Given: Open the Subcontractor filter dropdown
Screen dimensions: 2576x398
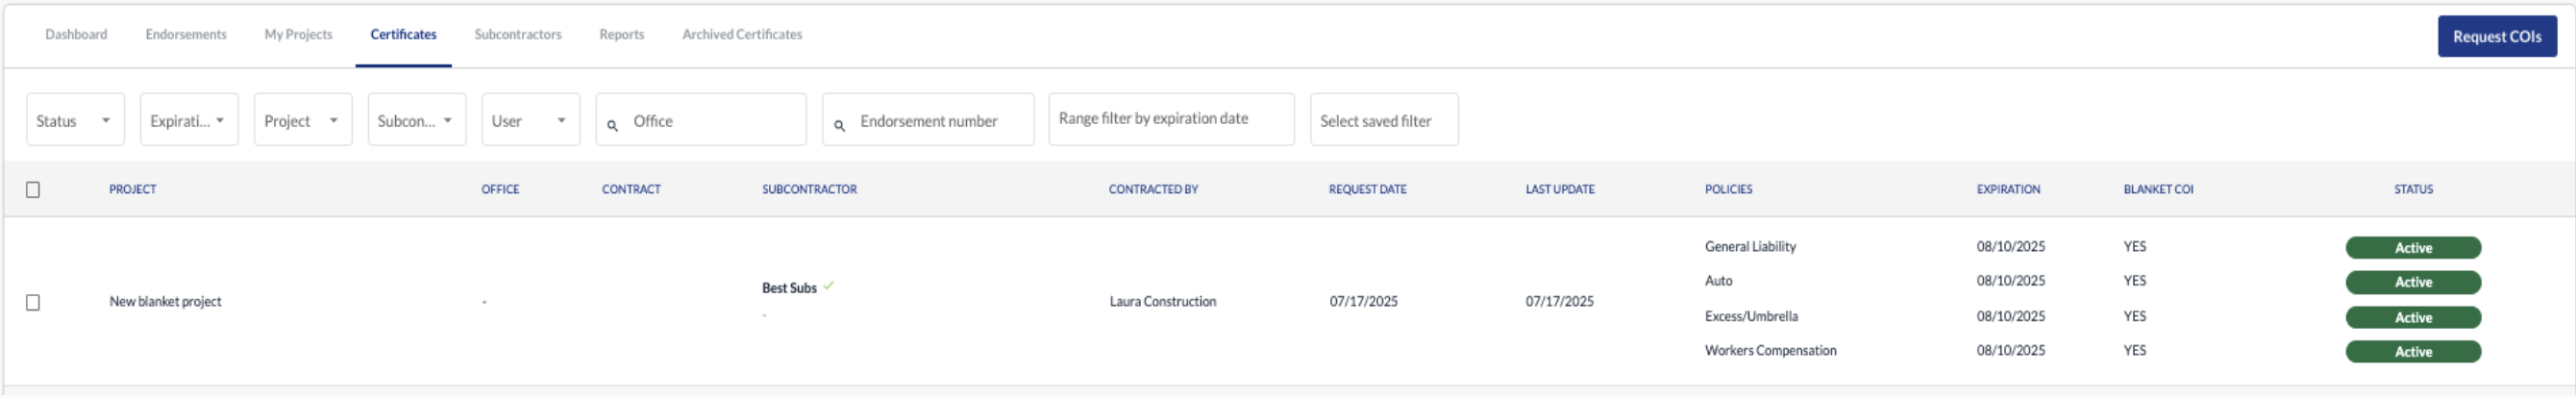Looking at the screenshot, I should coord(417,120).
